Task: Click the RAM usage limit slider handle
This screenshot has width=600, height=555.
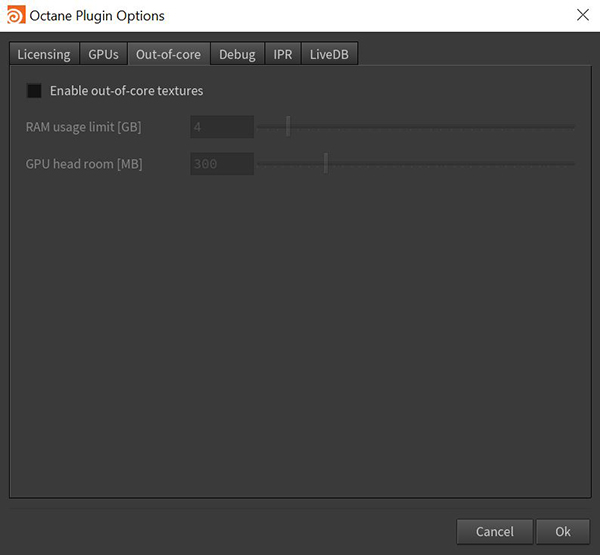Action: [288, 127]
